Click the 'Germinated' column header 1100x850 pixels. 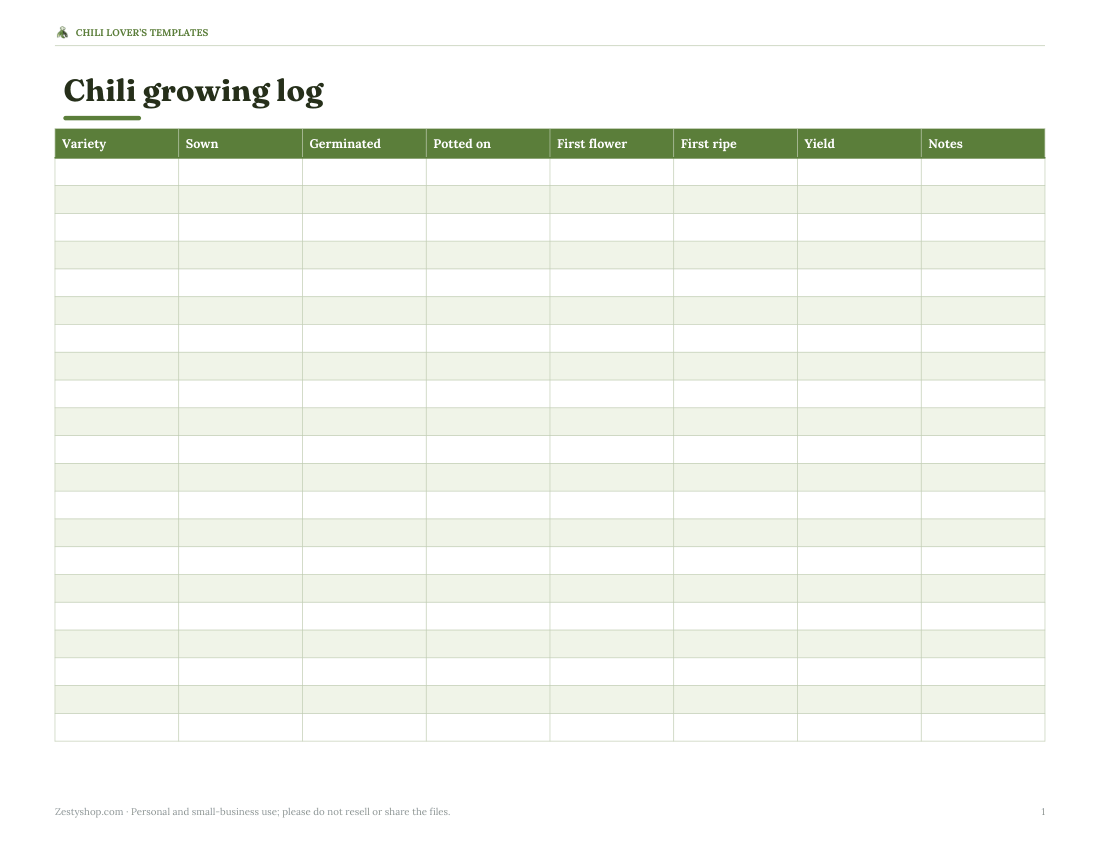pos(364,144)
